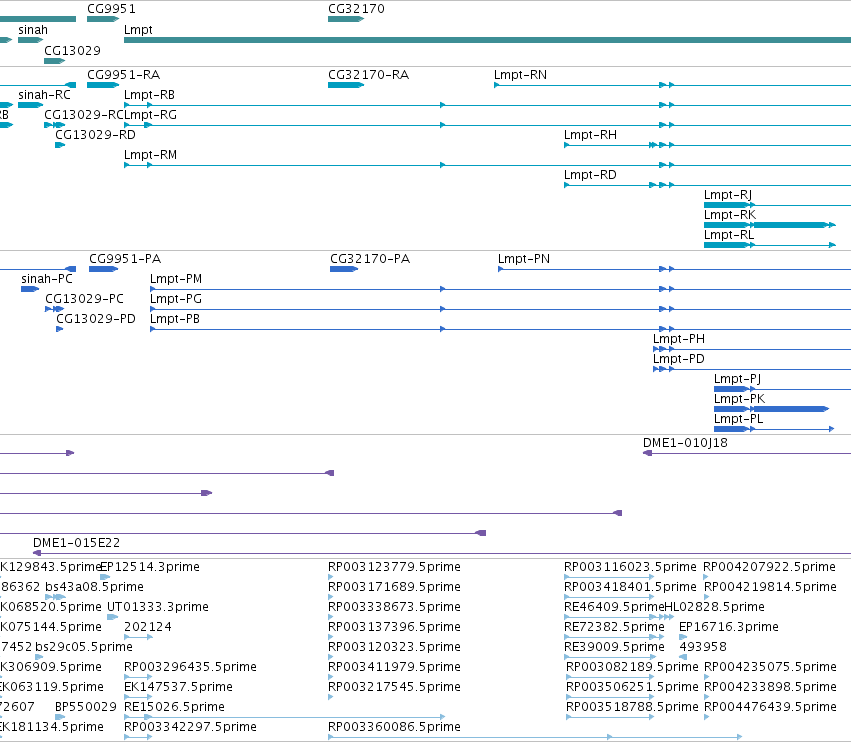This screenshot has width=851, height=742.
Task: Select the UT01333.3prime feature label
Action: 157,607
